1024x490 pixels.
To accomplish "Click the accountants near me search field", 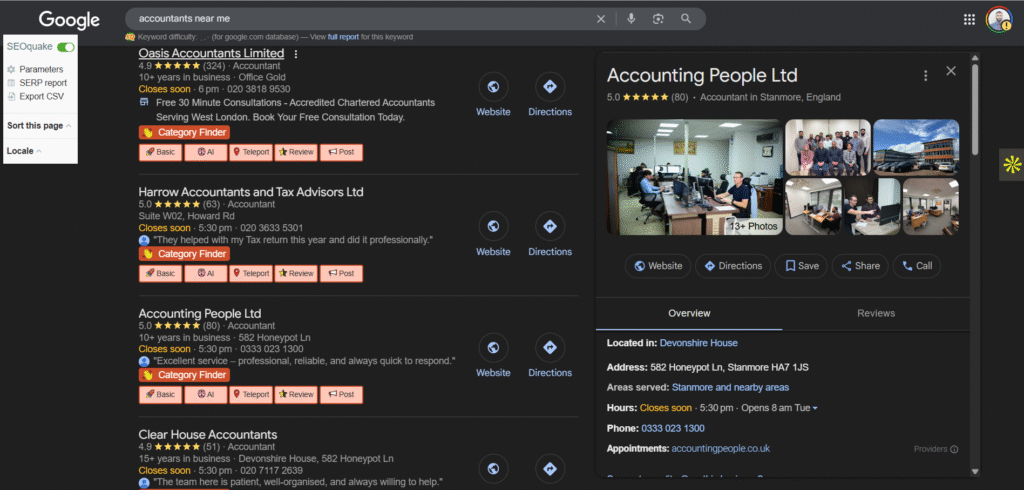I will (x=360, y=19).
